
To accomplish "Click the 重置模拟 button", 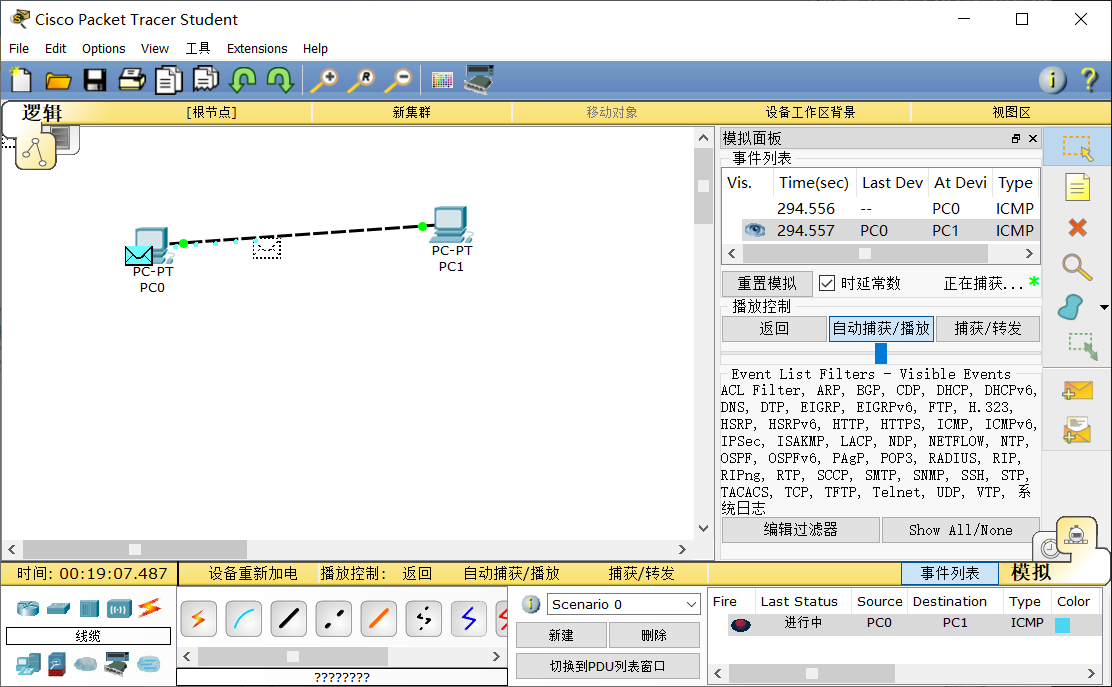I will (x=767, y=284).
